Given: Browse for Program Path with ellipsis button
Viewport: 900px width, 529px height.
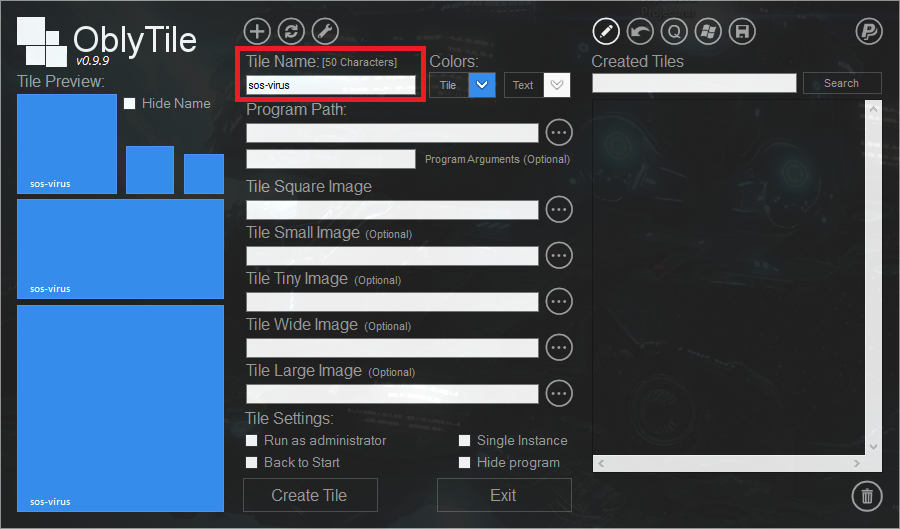Looking at the screenshot, I should coord(559,132).
